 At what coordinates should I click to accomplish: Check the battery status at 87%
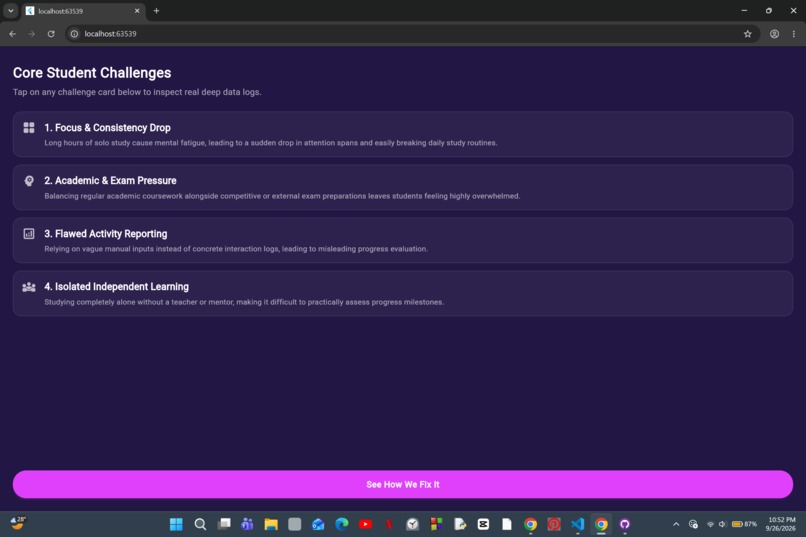click(x=744, y=524)
